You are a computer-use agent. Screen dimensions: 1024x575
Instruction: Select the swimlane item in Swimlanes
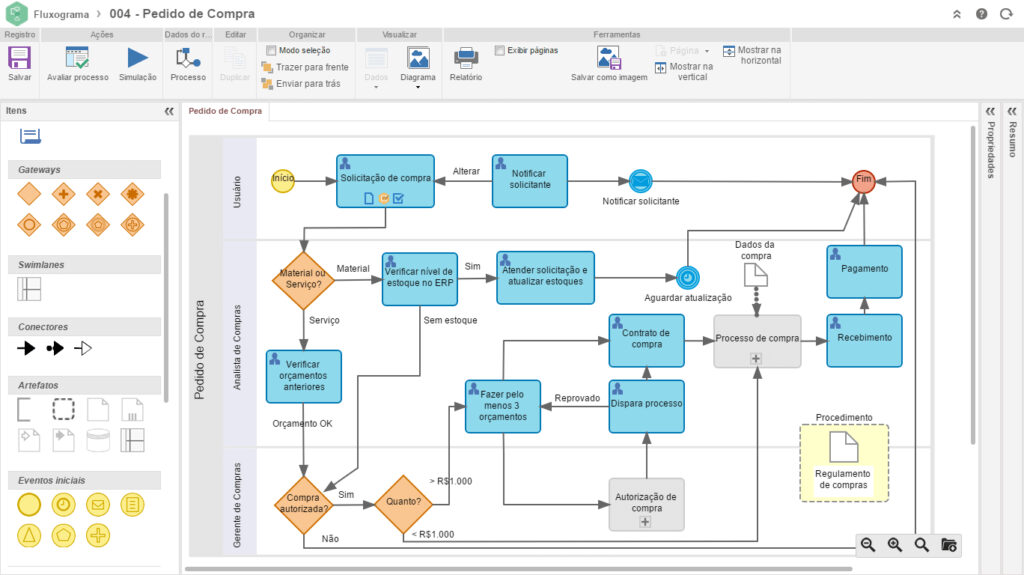[29, 289]
